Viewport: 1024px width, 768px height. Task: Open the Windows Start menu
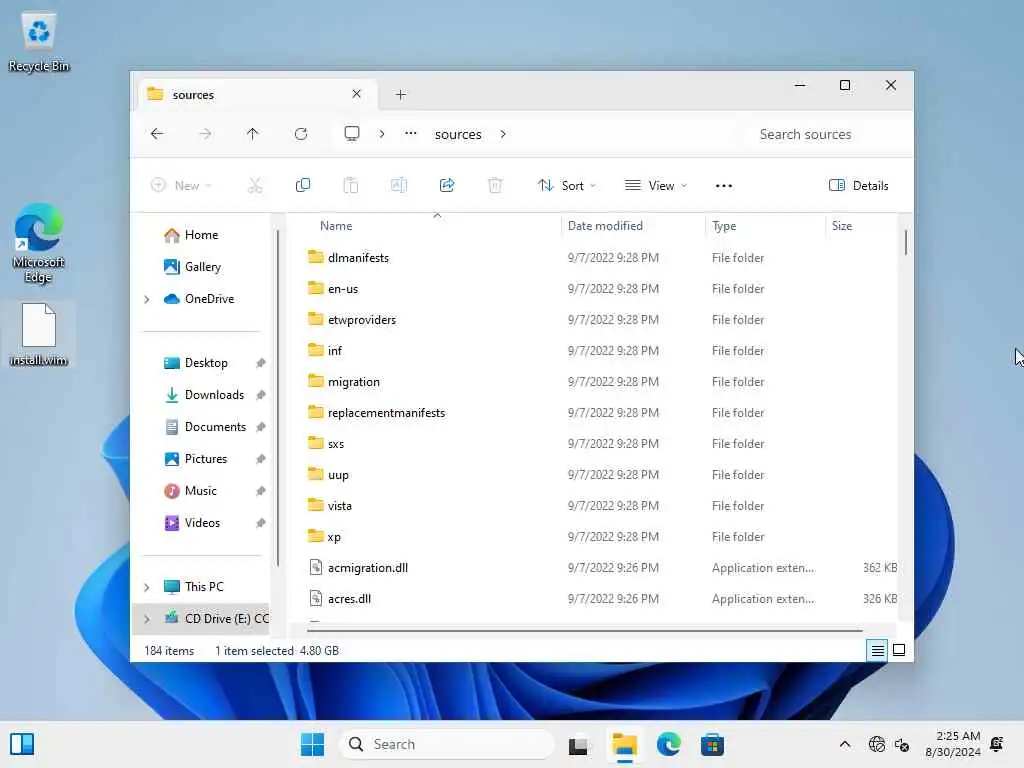(x=312, y=744)
